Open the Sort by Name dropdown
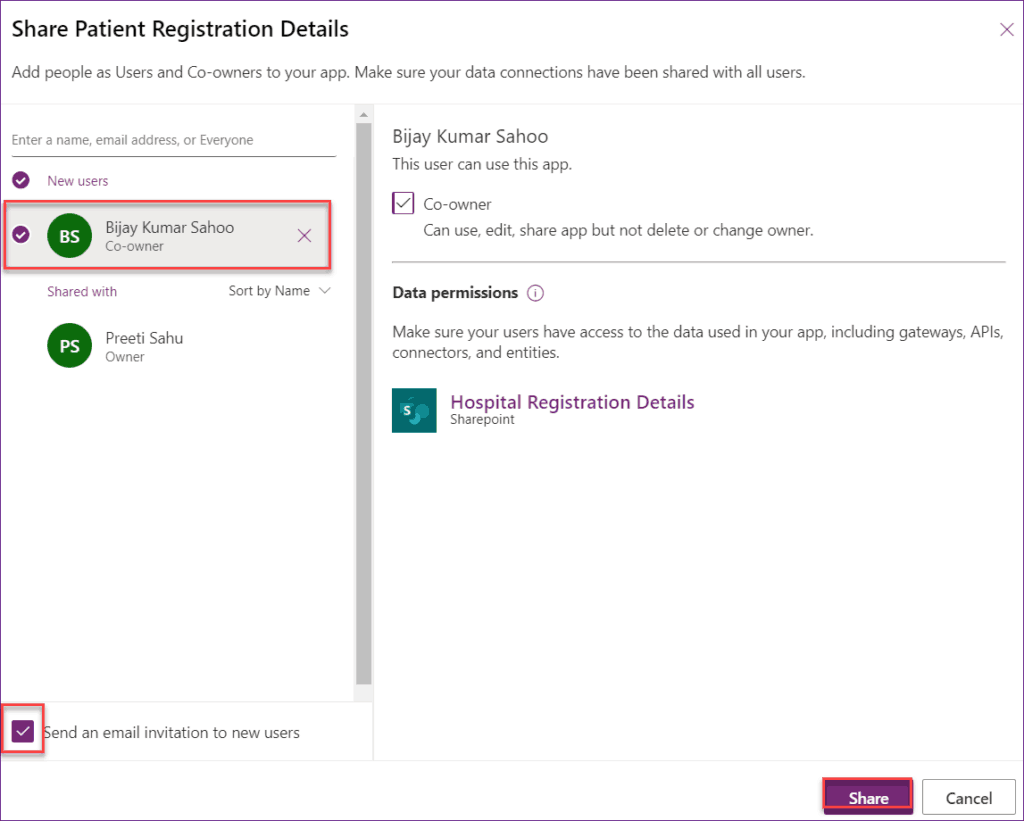Viewport: 1024px width, 821px height. click(278, 290)
